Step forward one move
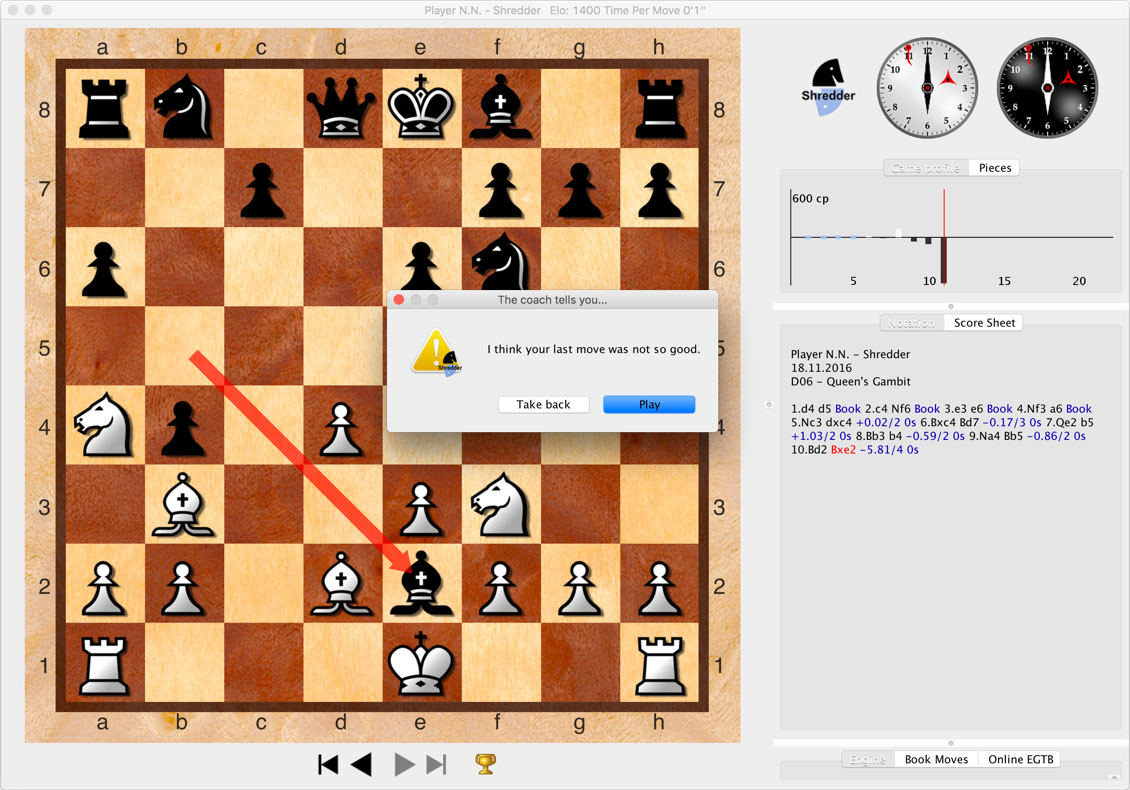 click(404, 764)
